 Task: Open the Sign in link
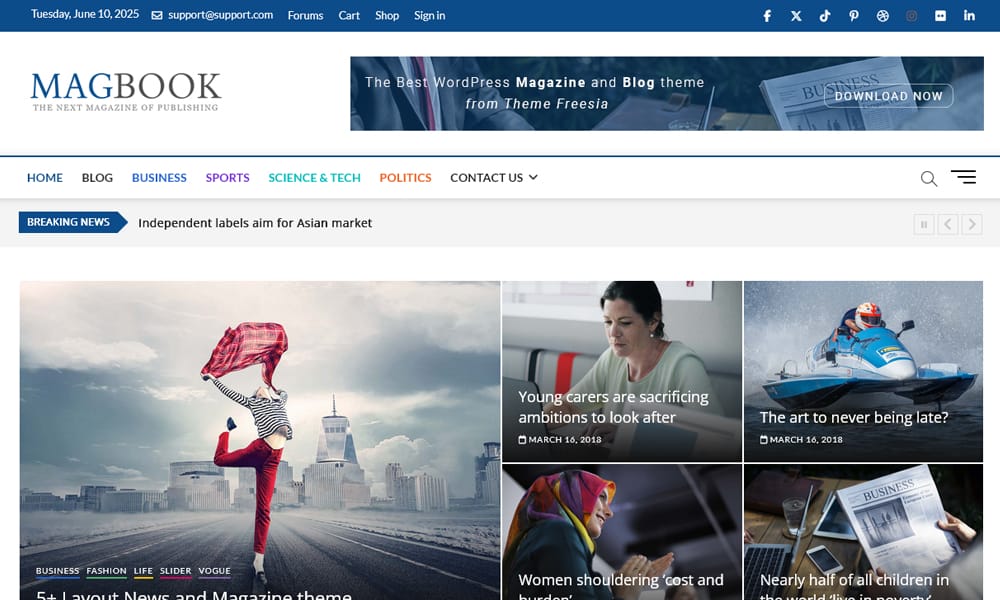[x=429, y=16]
